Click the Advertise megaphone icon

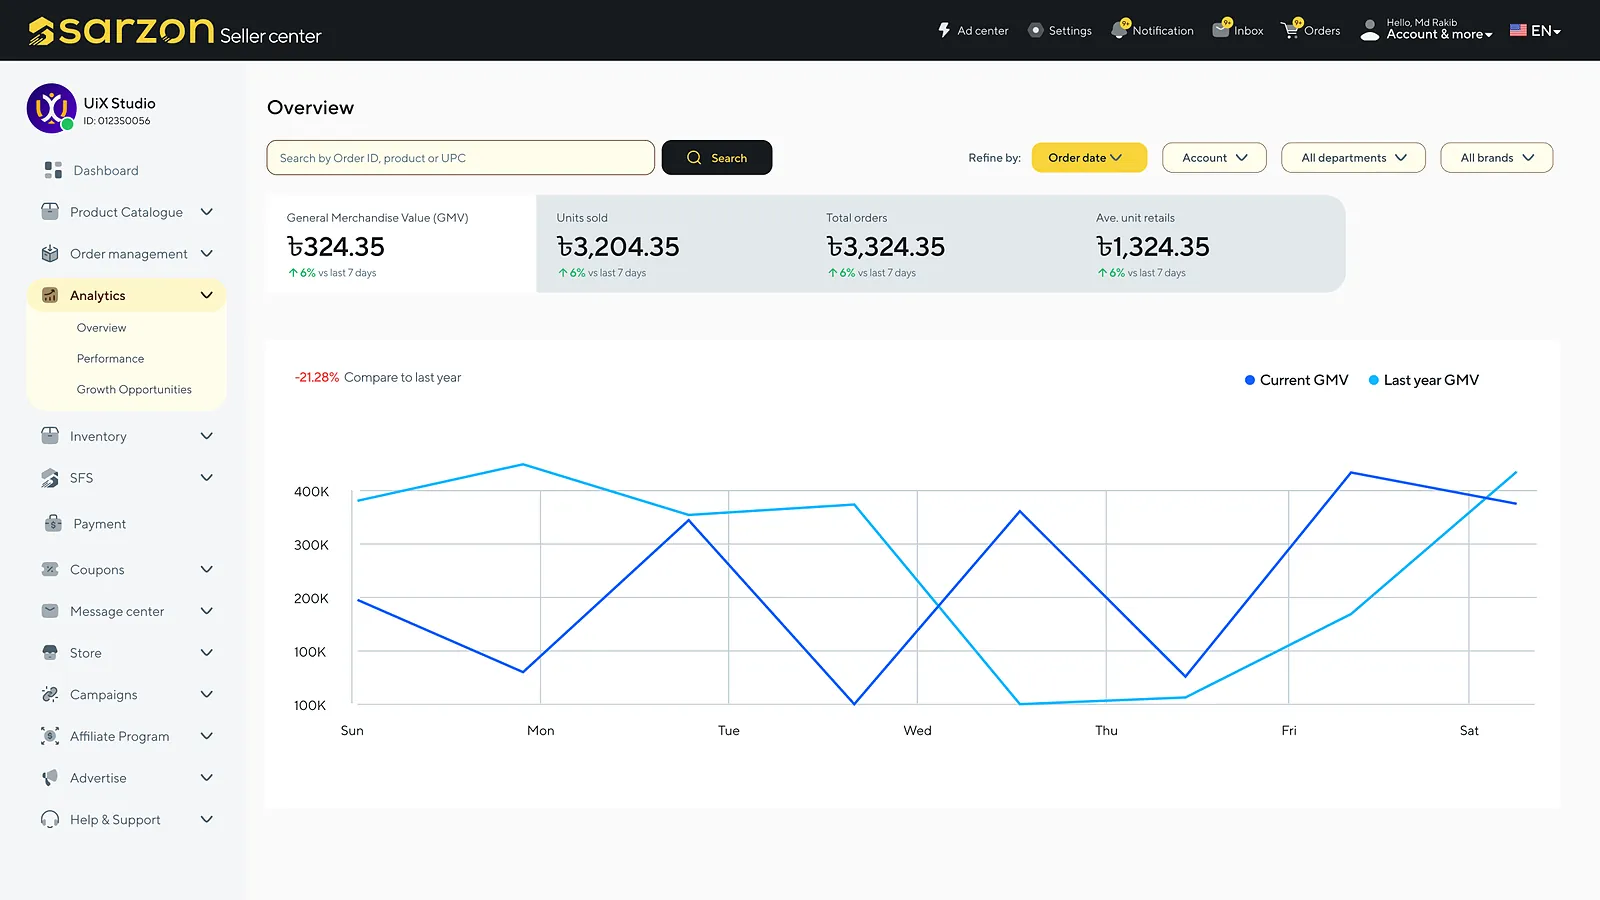[x=50, y=778]
